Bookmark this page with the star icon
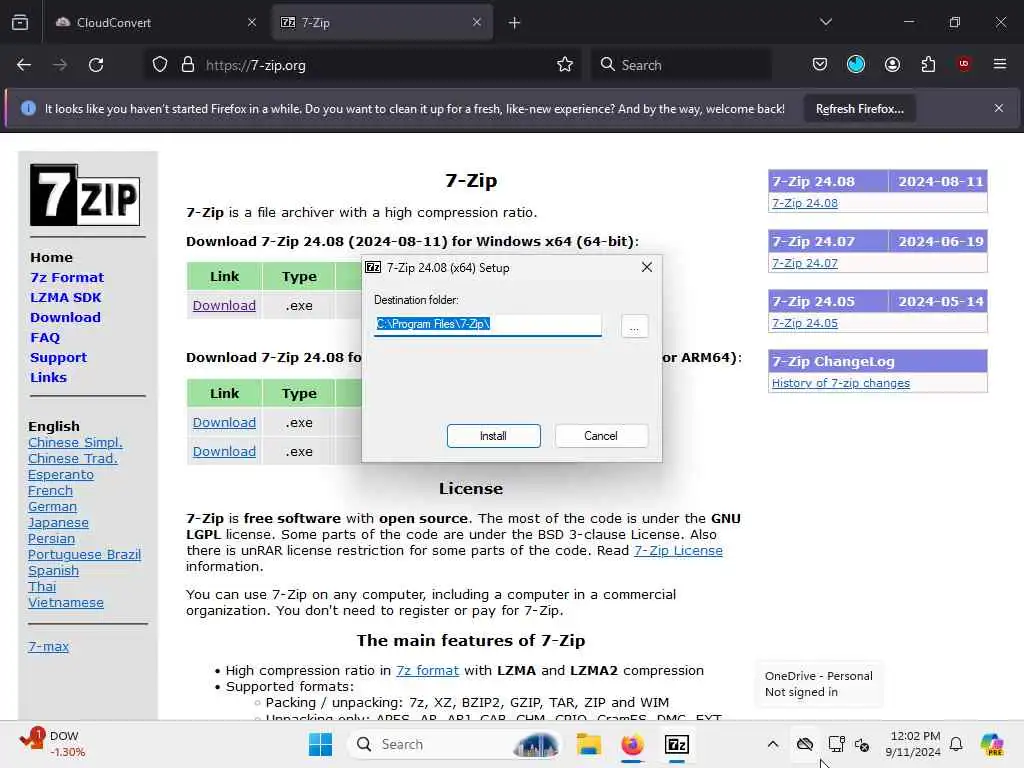The image size is (1024, 768). pyautogui.click(x=565, y=65)
